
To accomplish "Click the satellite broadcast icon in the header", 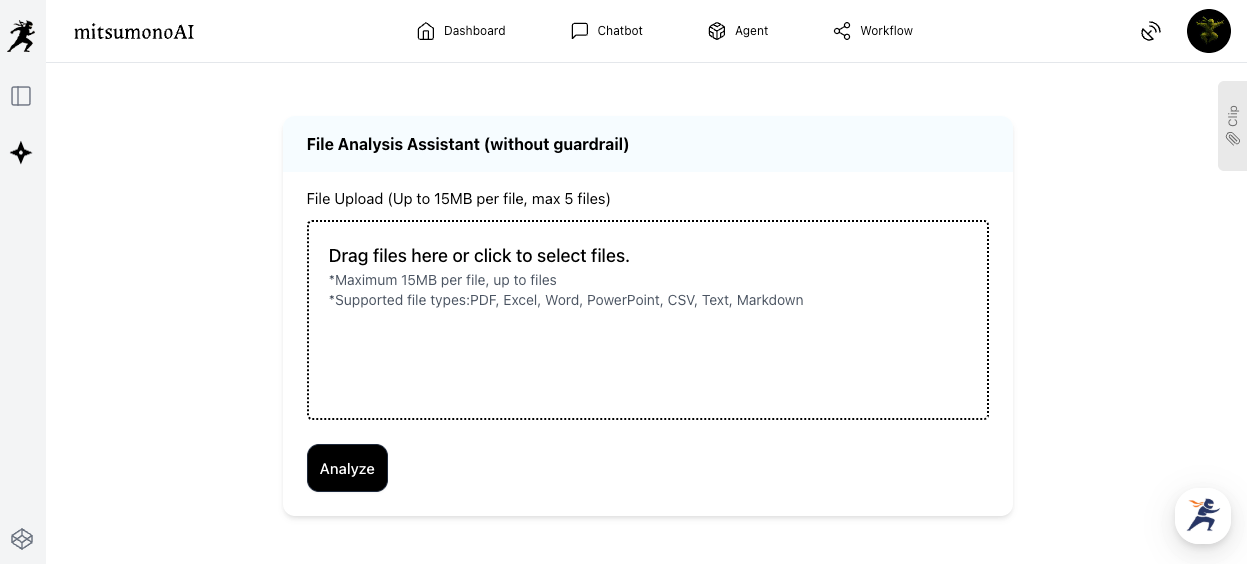I will pos(1151,31).
